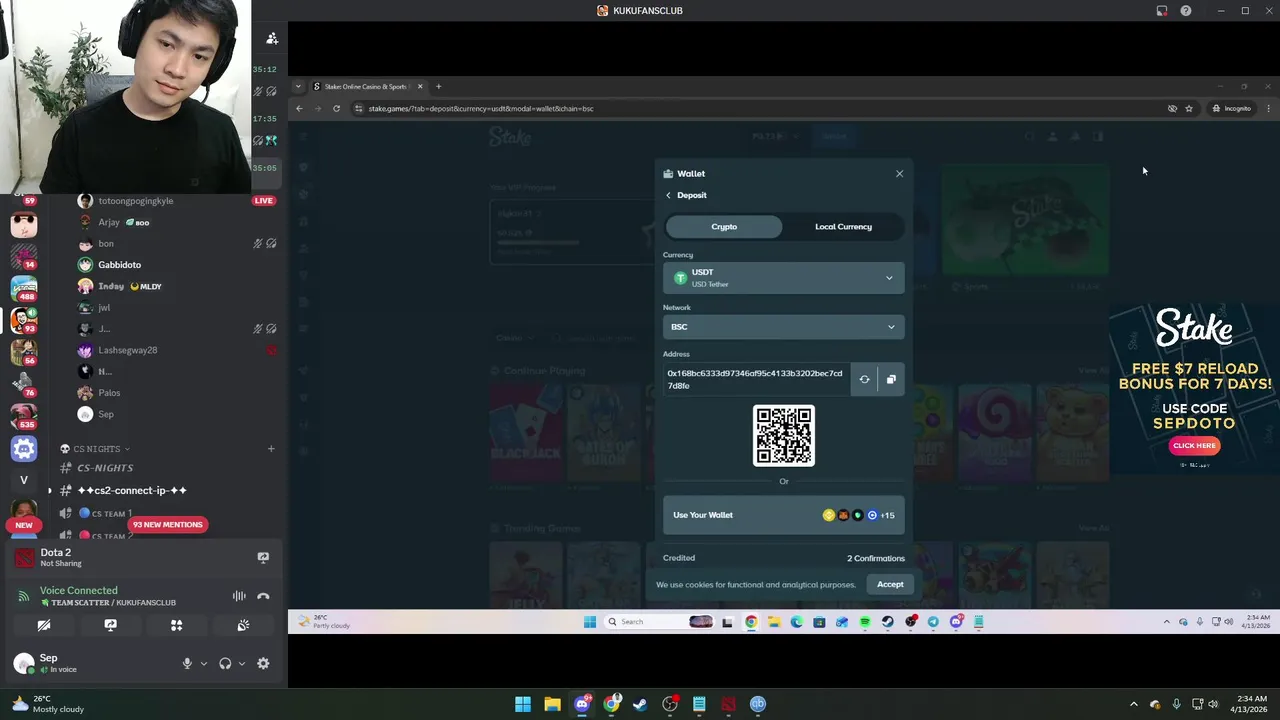The height and width of the screenshot is (720, 1280).
Task: Show hidden system tray icons
Action: pyautogui.click(x=1133, y=704)
